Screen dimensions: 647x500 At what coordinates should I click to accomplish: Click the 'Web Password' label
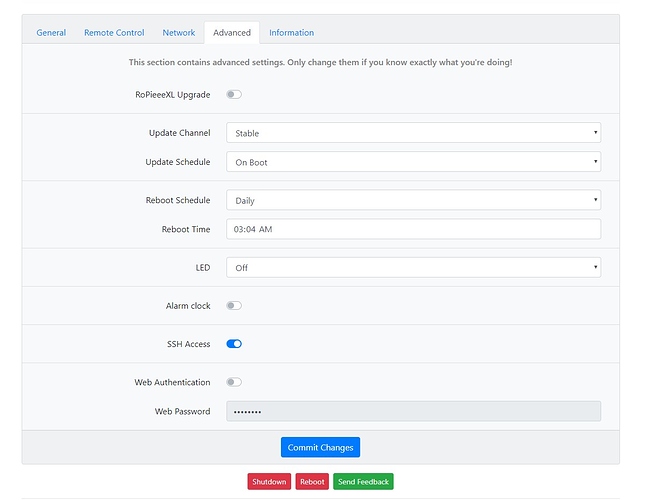[182, 411]
